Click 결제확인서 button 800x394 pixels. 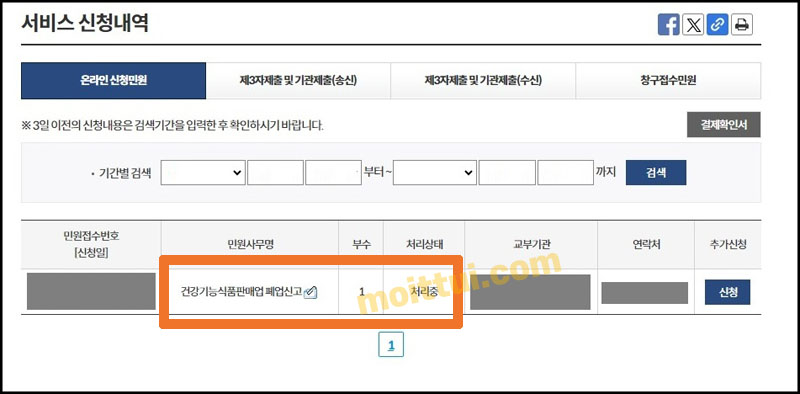(x=723, y=125)
